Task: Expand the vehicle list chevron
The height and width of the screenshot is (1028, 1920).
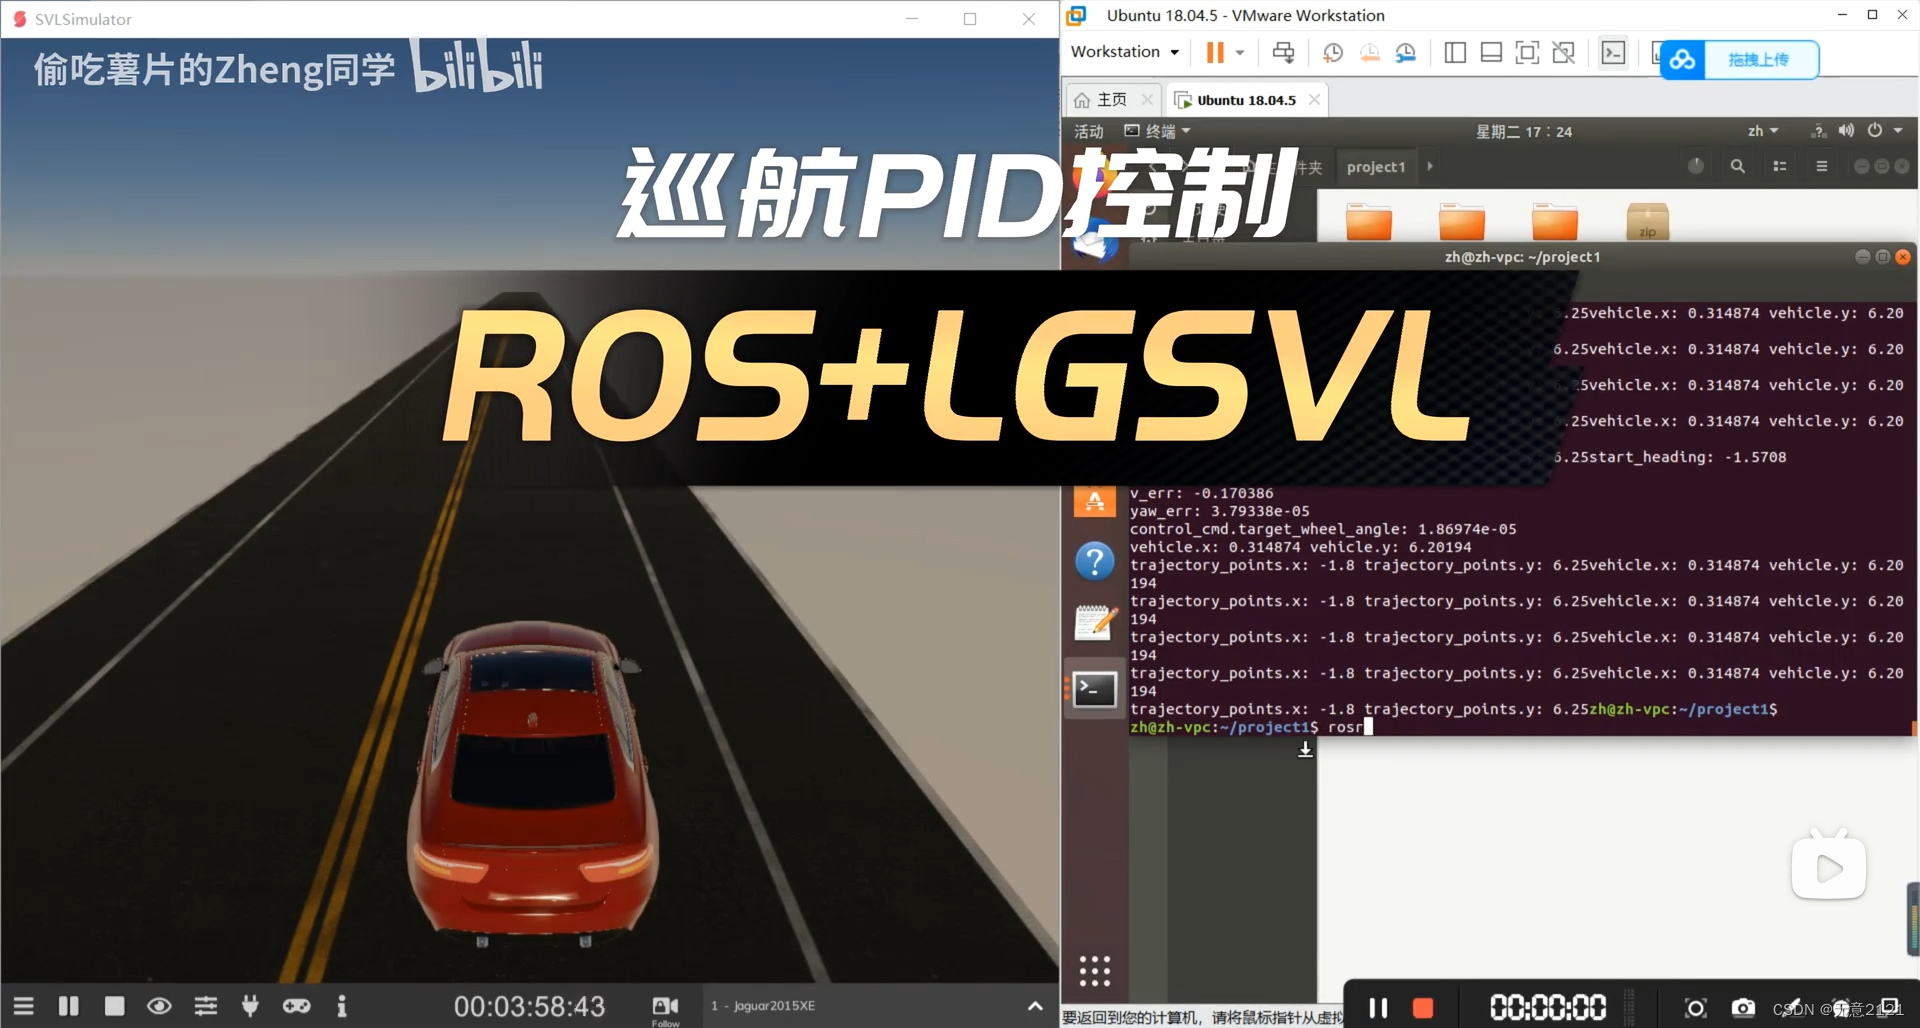Action: tap(1035, 1006)
